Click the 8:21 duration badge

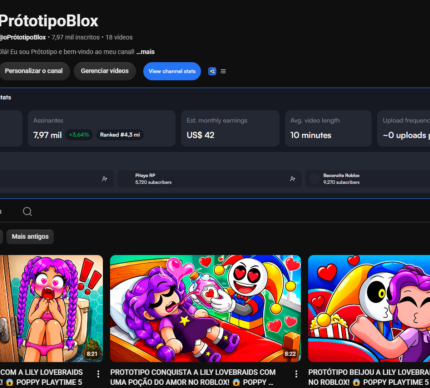92,354
